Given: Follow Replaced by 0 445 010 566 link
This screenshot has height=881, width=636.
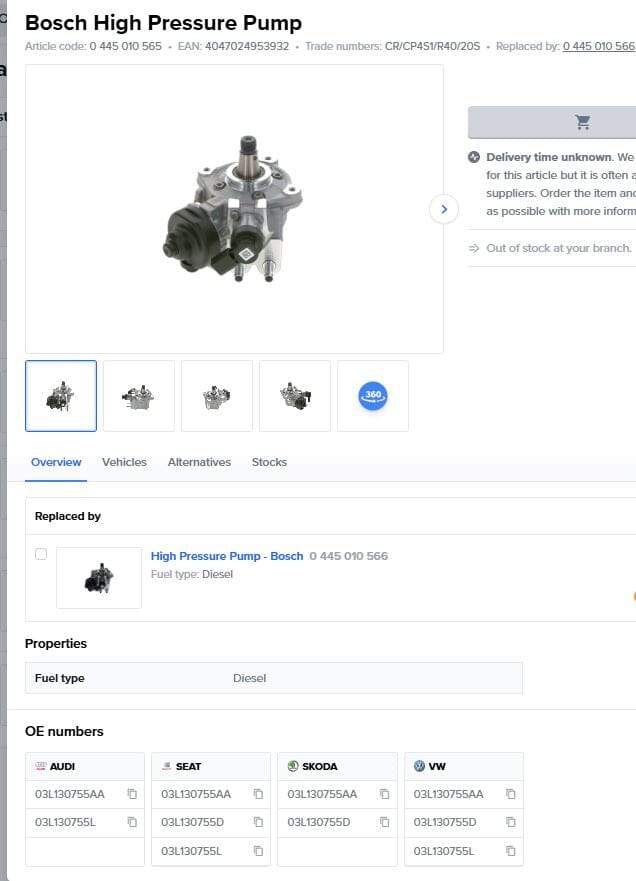Looking at the screenshot, I should click(598, 46).
